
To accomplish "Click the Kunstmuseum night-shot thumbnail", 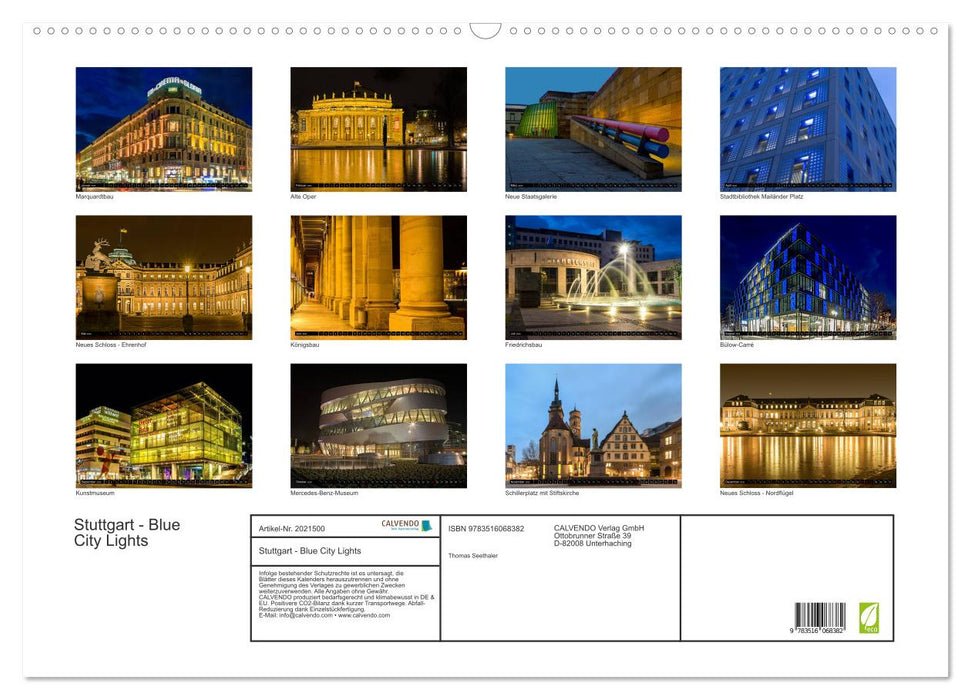I will pyautogui.click(x=163, y=424).
